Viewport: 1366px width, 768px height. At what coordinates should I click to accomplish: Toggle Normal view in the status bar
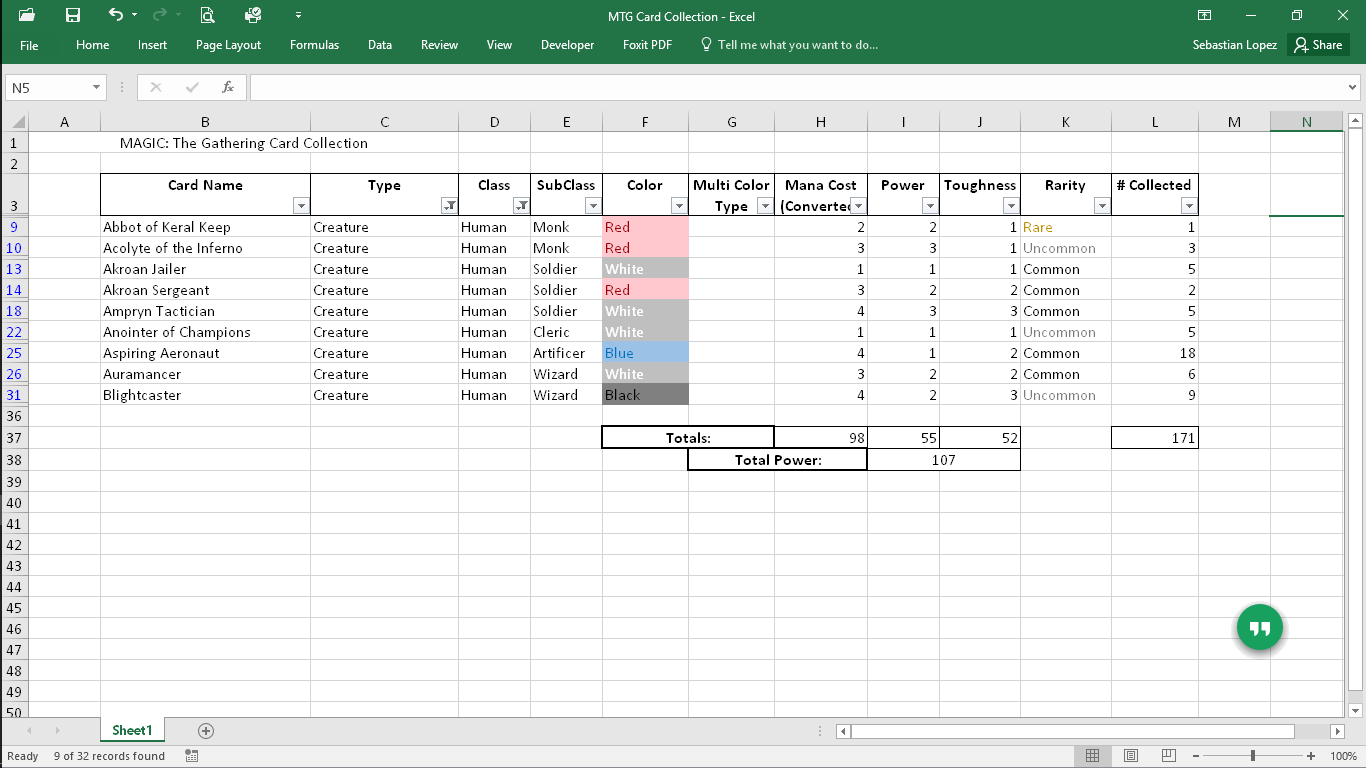(1093, 756)
